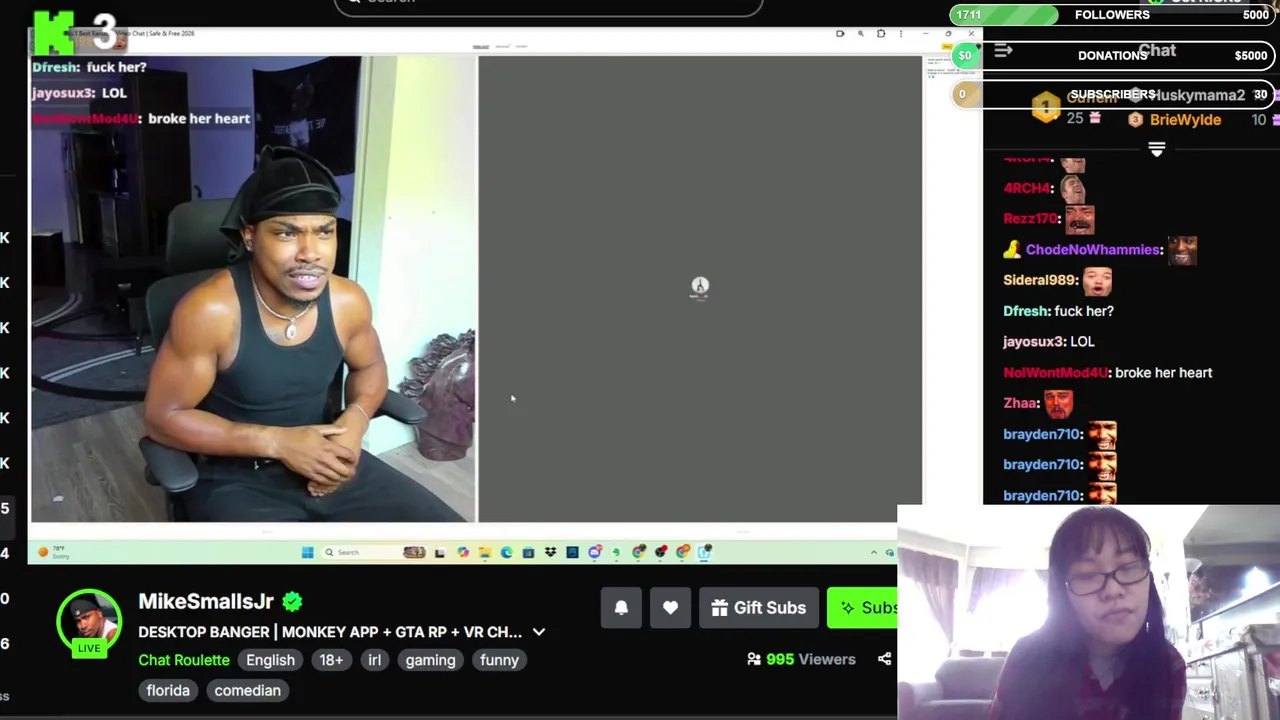This screenshot has width=1280, height=720.
Task: Open Huskymama2 in the gift leaderboard
Action: 1199,95
